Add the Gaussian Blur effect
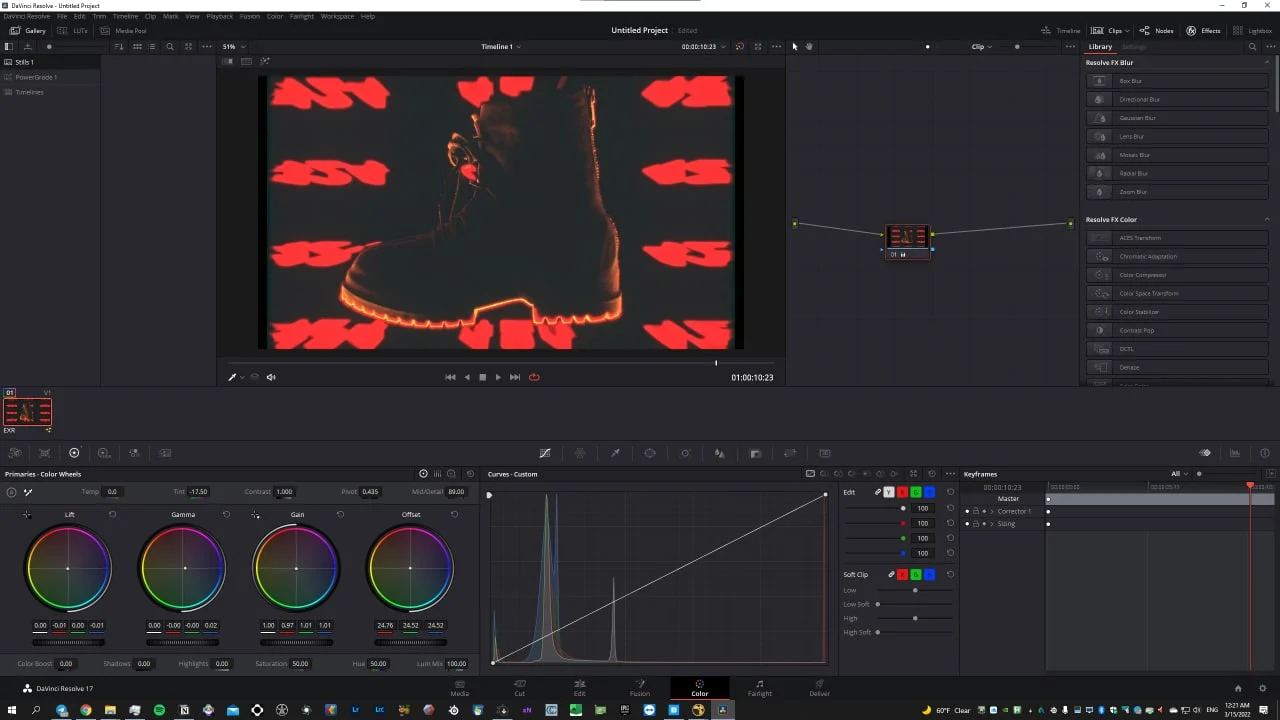This screenshot has width=1280, height=720. 1177,118
